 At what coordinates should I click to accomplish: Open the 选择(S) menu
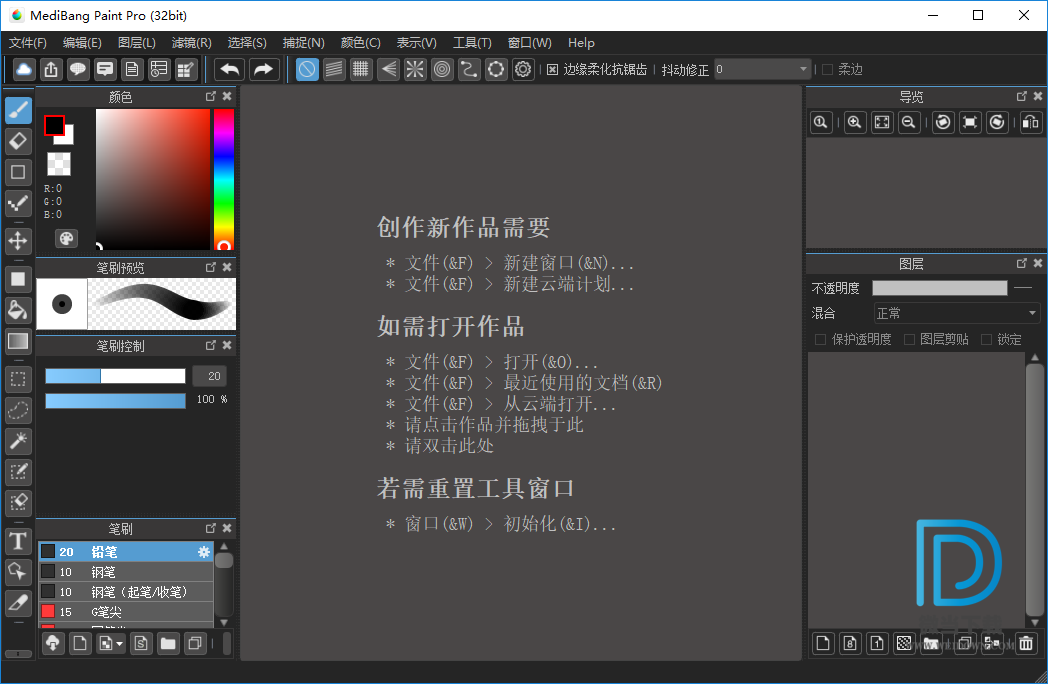pyautogui.click(x=247, y=43)
